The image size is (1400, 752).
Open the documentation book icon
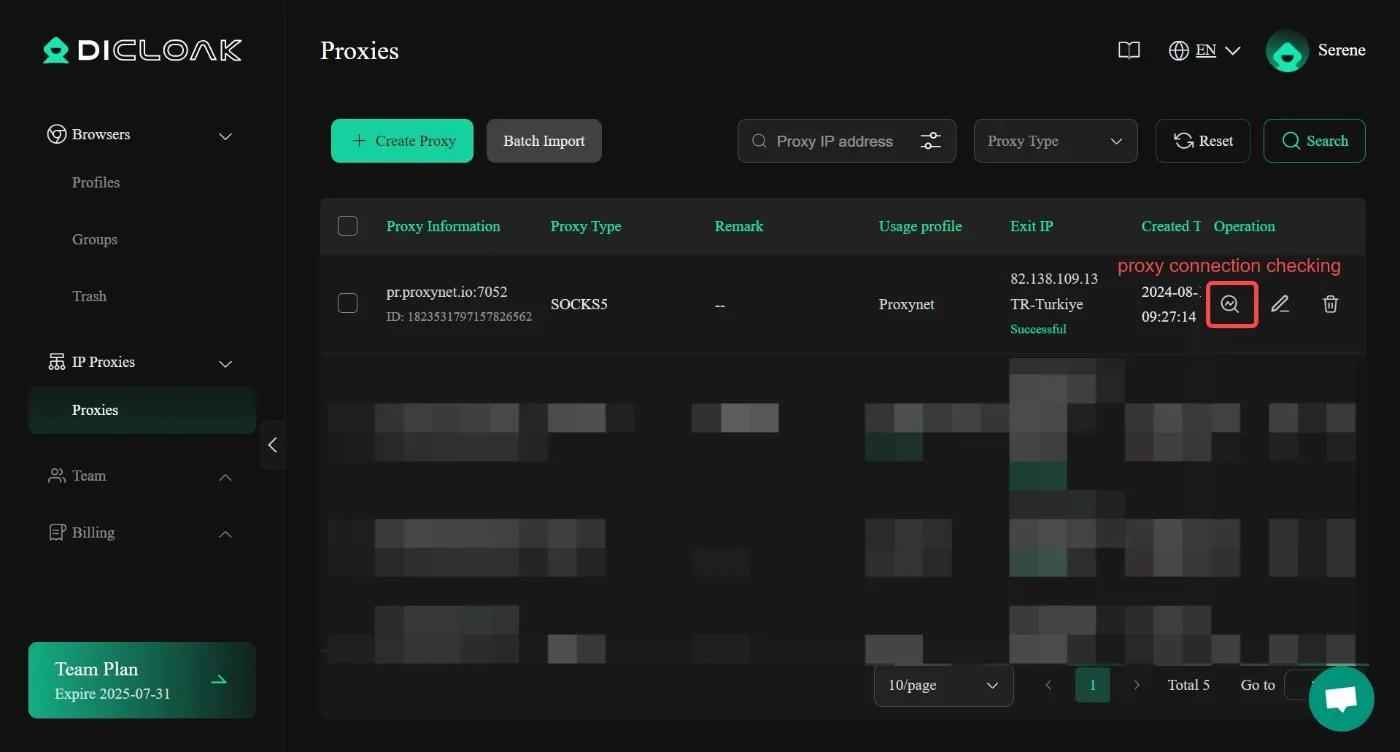coord(1129,50)
